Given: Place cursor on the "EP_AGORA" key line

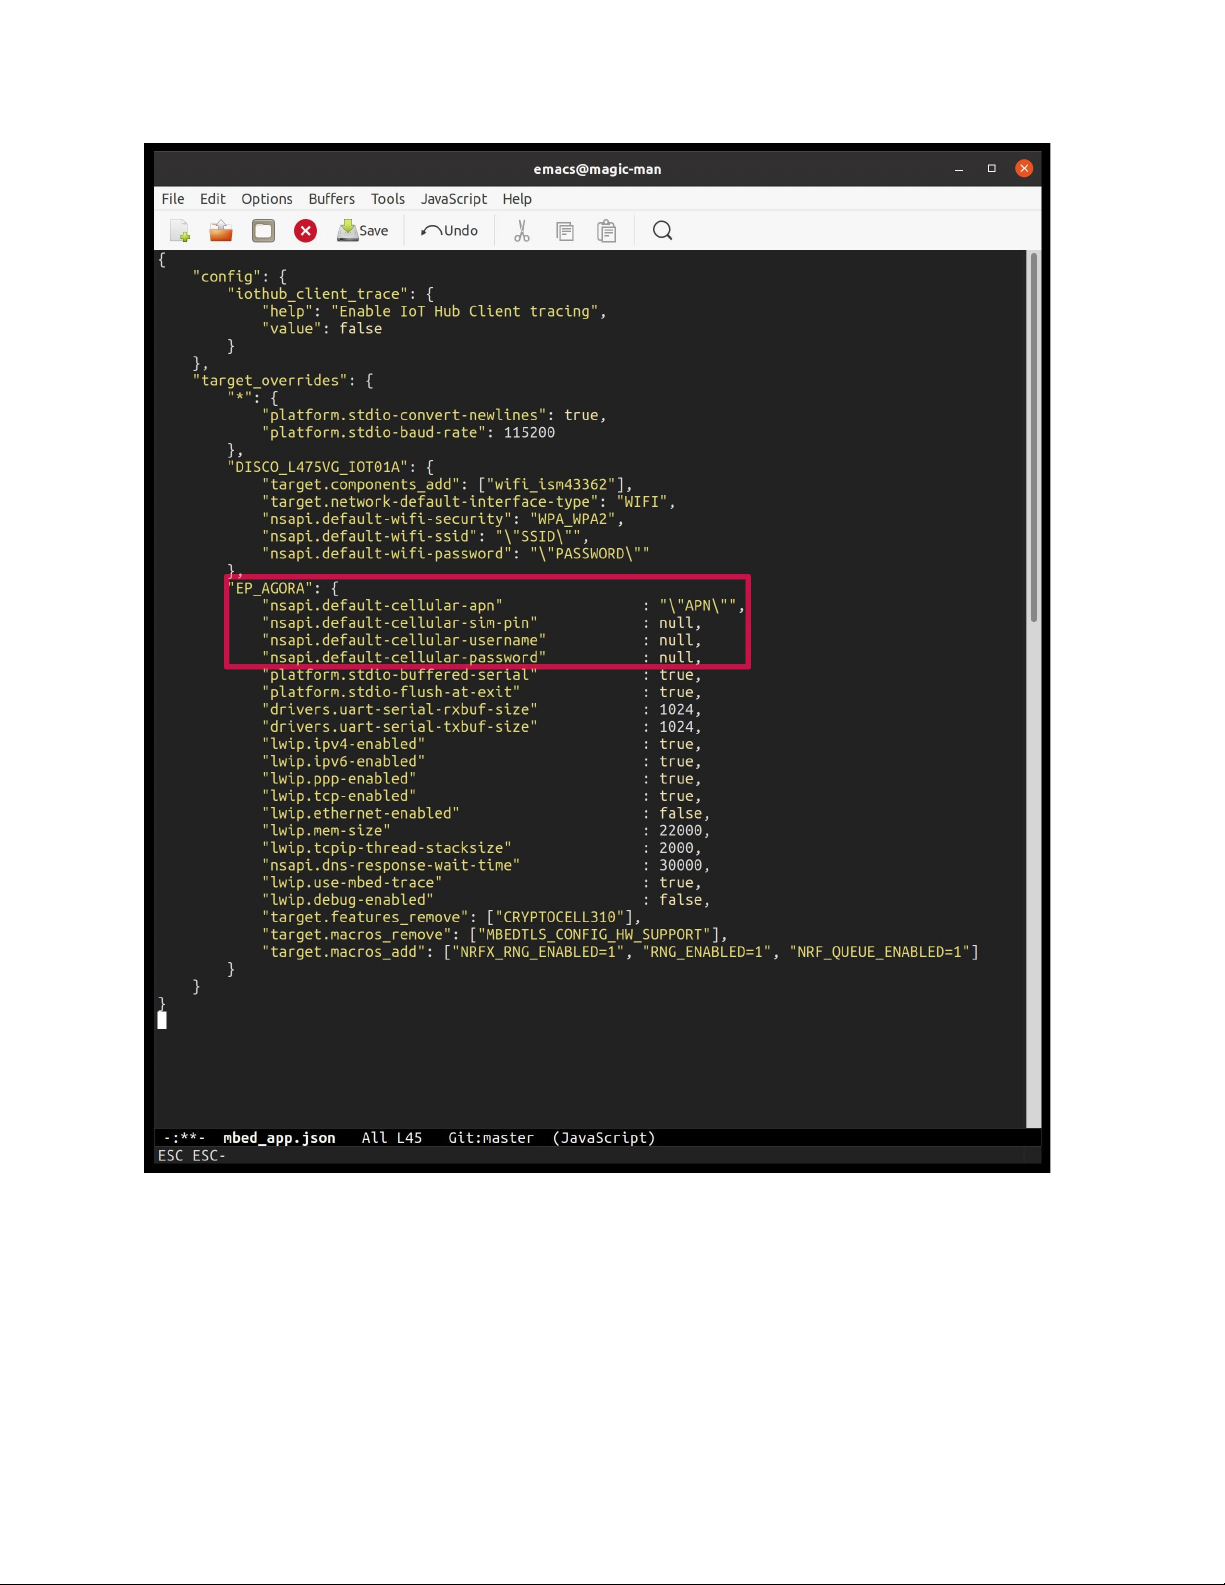Looking at the screenshot, I should (272, 589).
